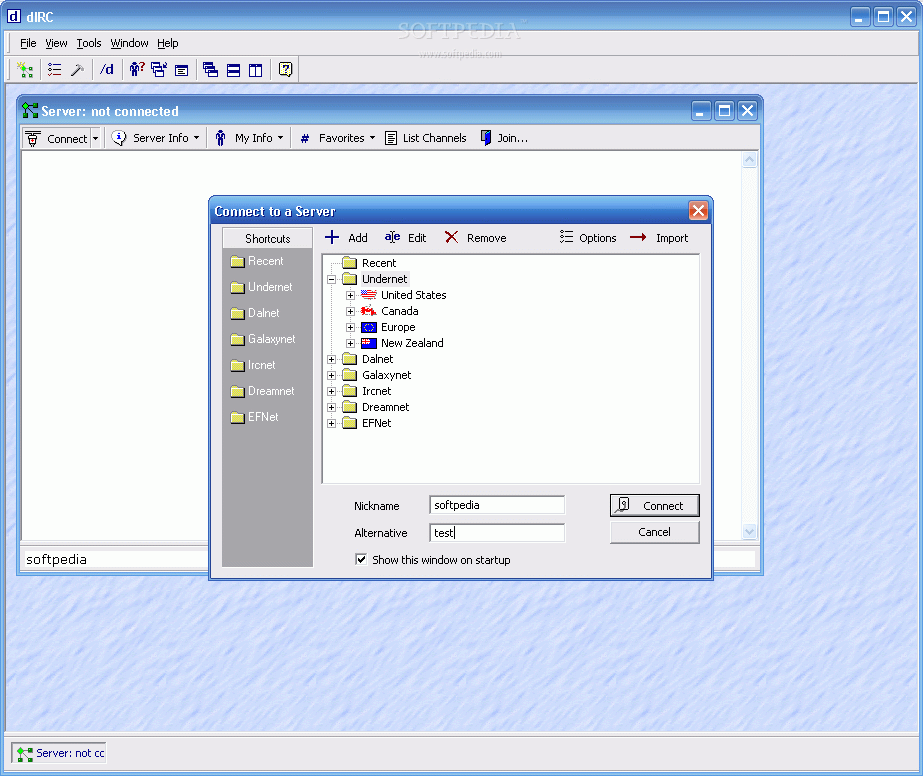Click the Server window scrollbar down arrow
Image resolution: width=923 pixels, height=776 pixels.
(749, 532)
